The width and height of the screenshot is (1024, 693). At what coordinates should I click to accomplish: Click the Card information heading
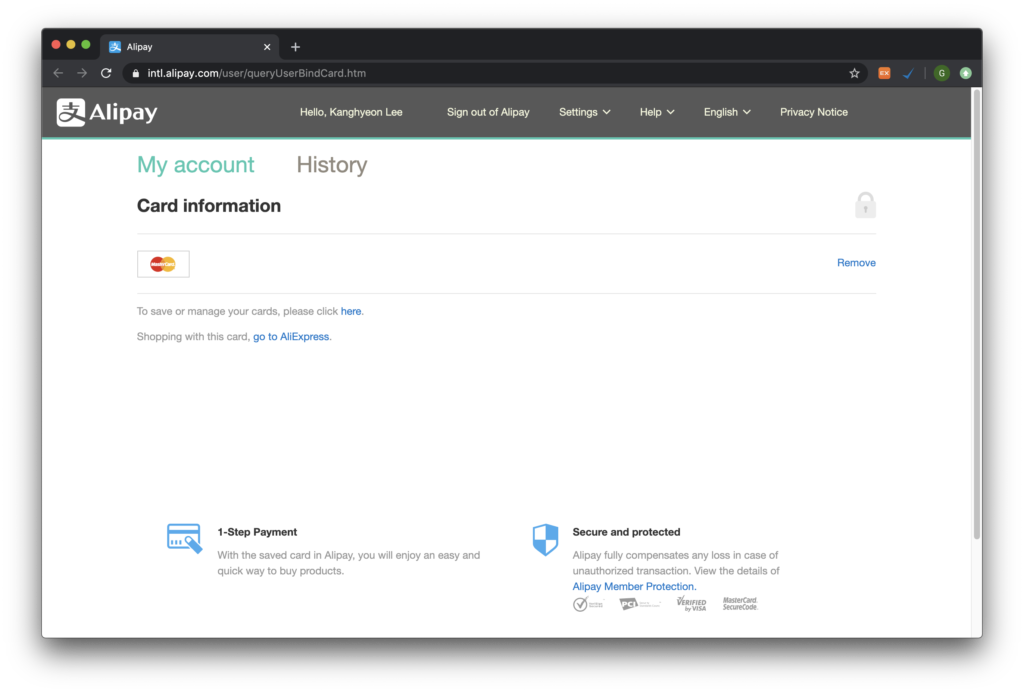click(209, 206)
